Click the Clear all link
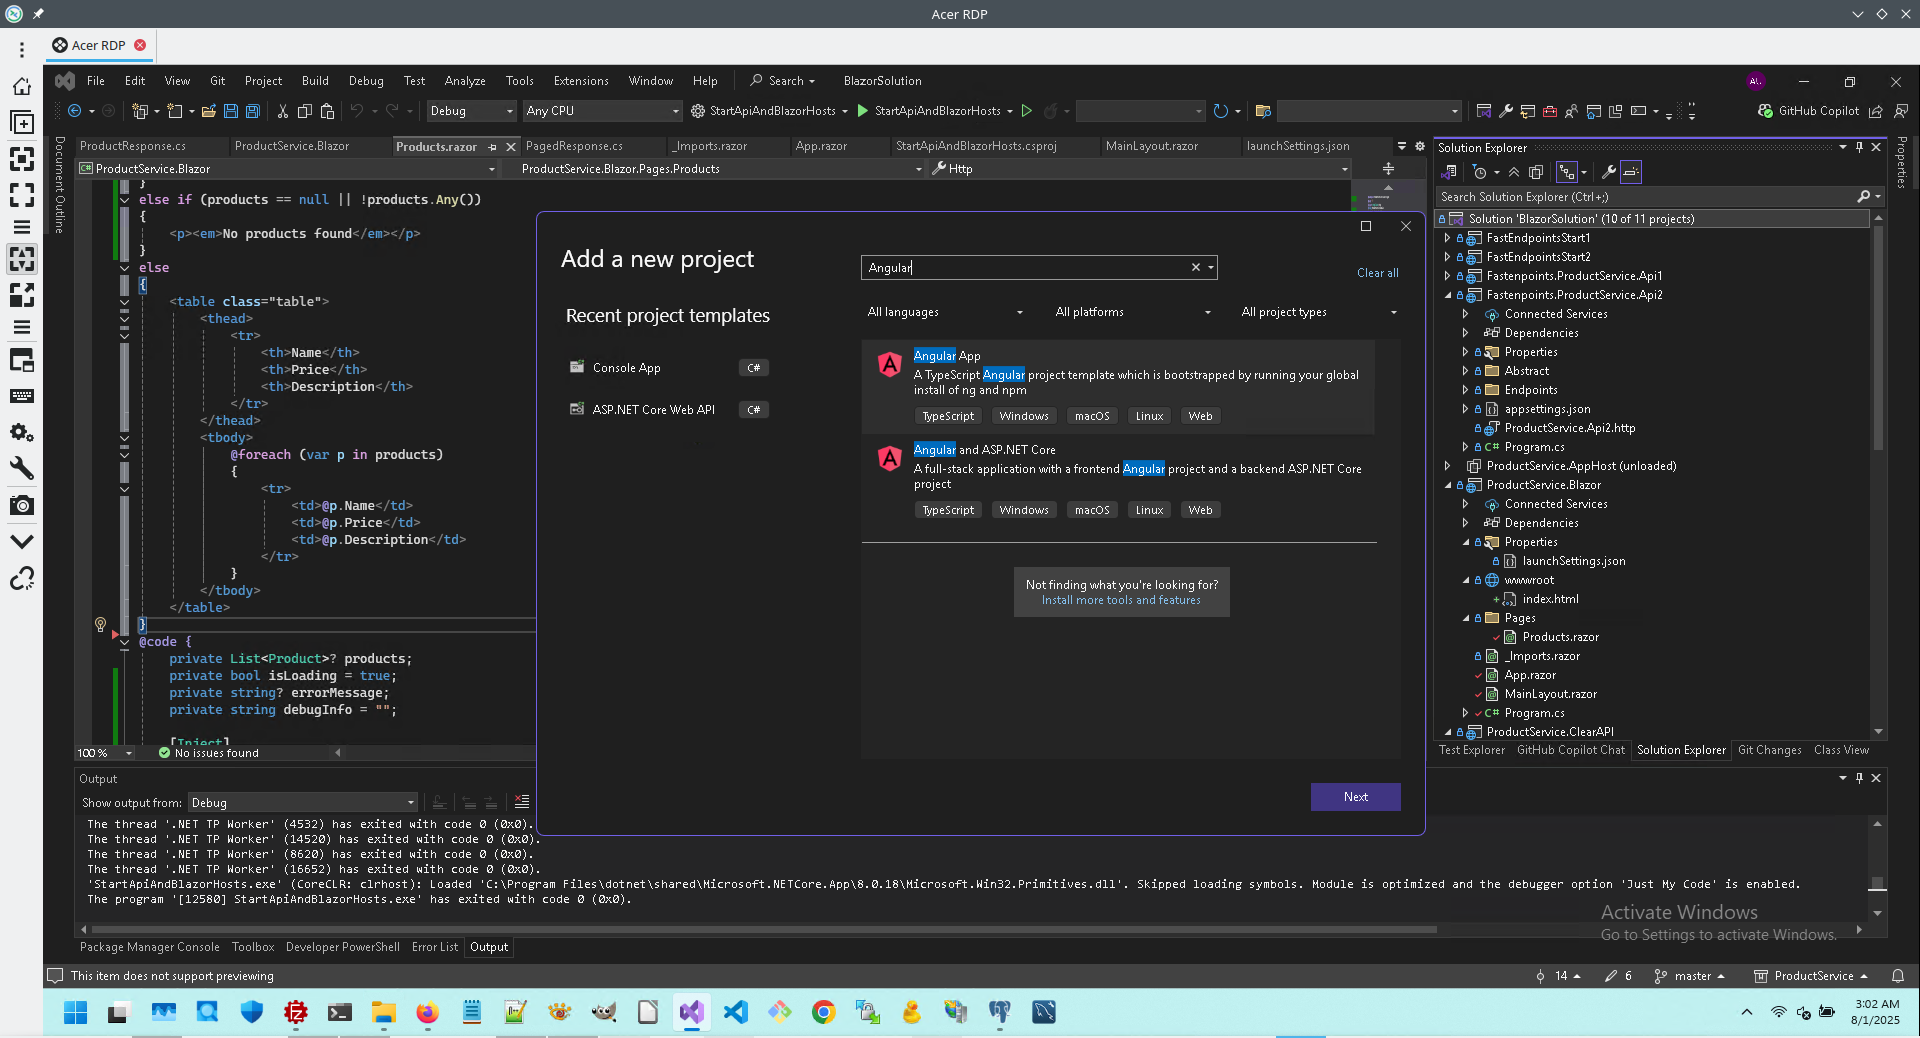 [x=1377, y=273]
